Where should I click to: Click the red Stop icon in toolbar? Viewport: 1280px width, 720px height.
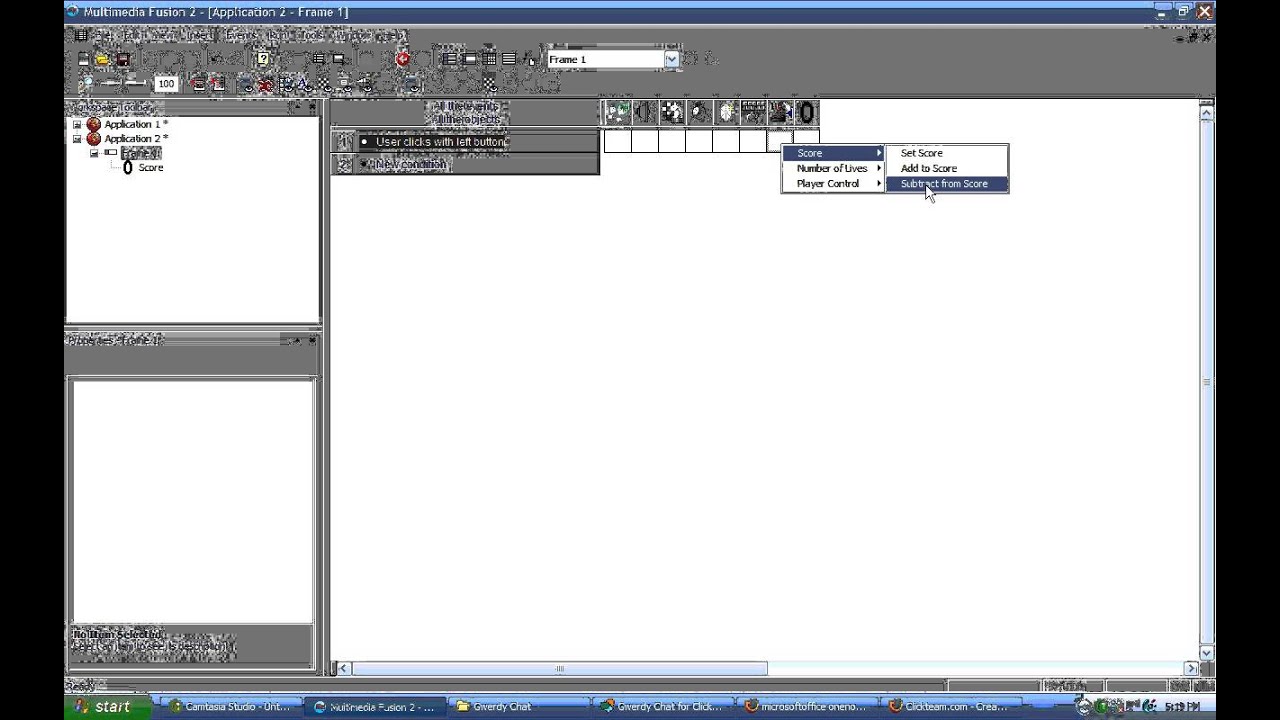402,59
